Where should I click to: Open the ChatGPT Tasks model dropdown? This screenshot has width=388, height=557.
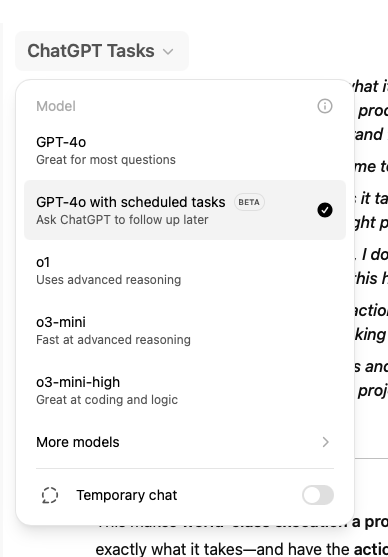click(102, 51)
